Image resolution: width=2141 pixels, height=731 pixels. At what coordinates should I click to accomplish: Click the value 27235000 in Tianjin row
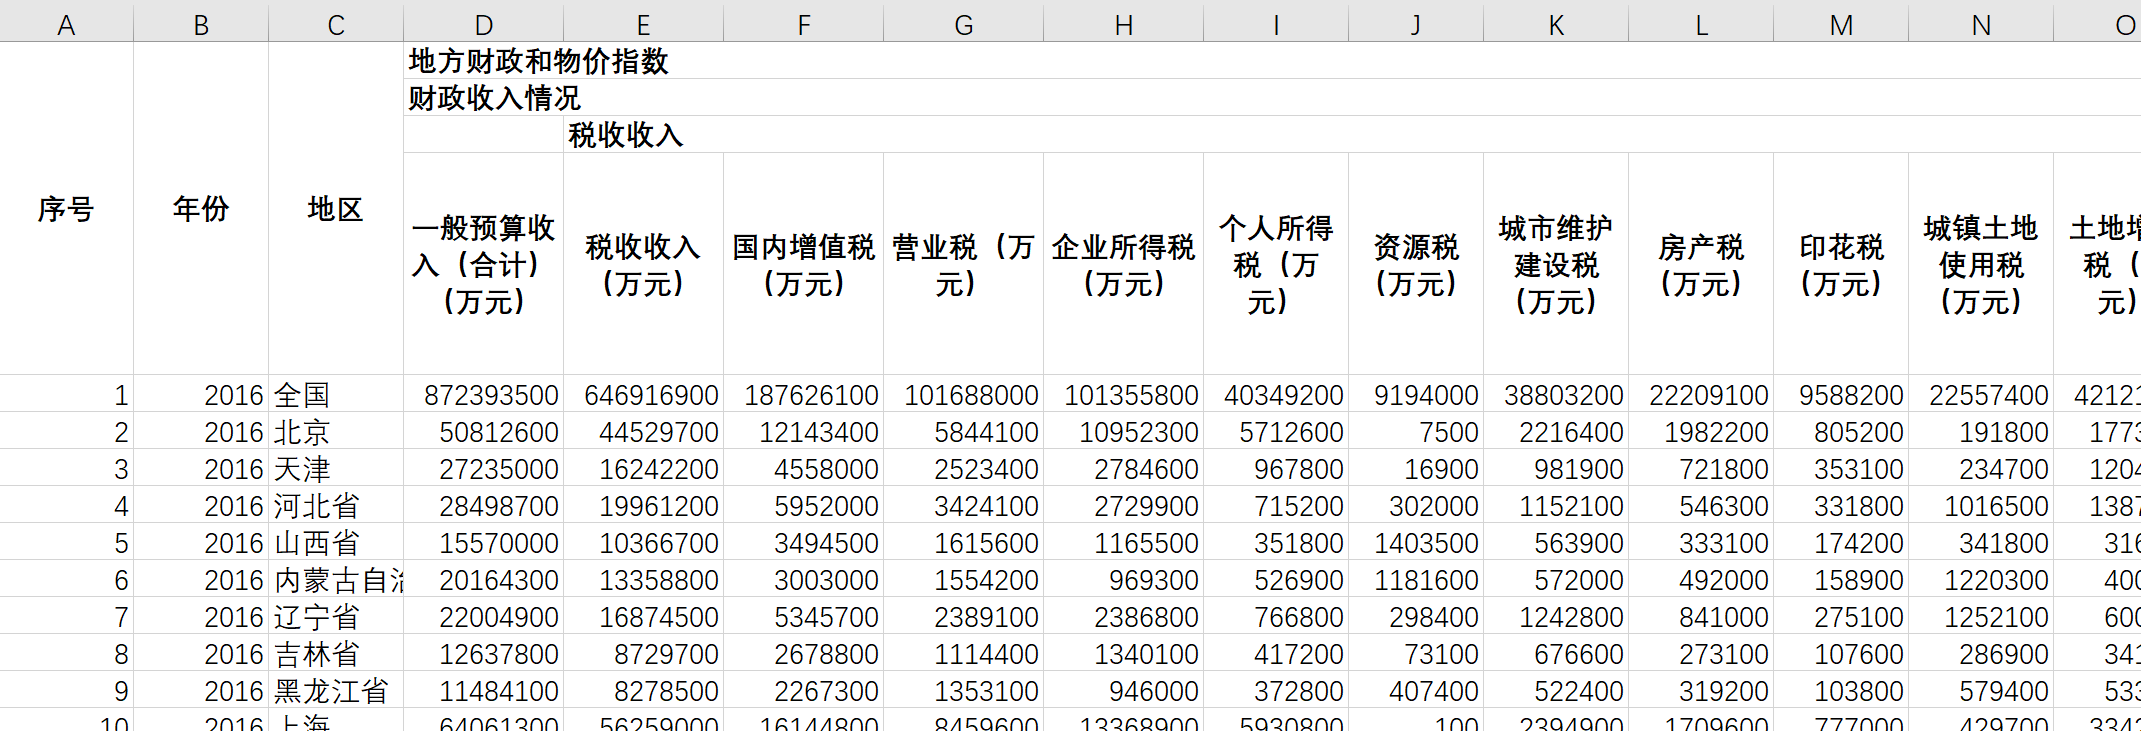[x=499, y=470]
